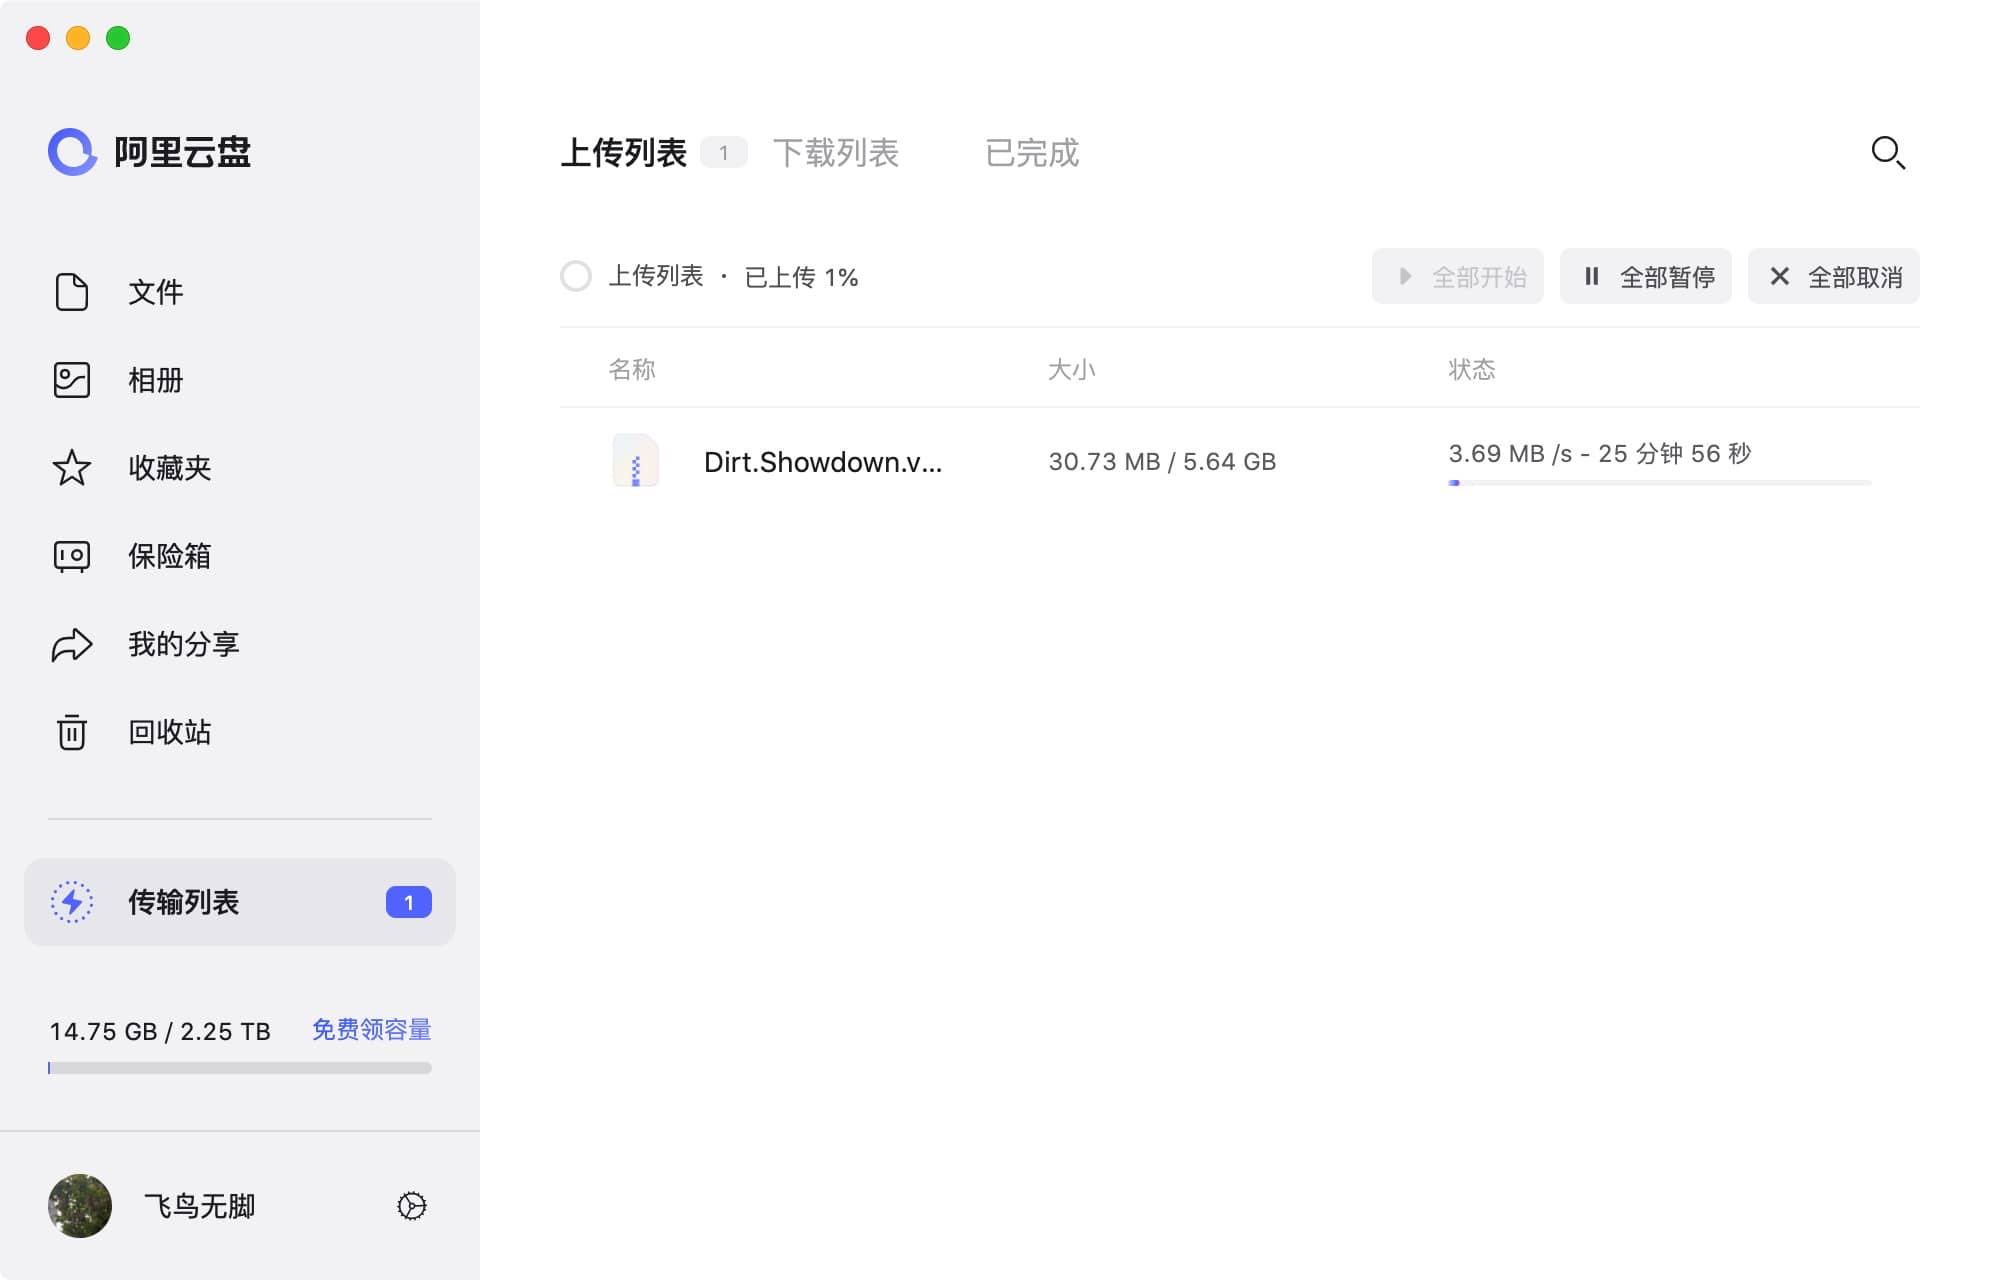Click the 阿里云盘 logo icon
The image size is (2000, 1280).
[73, 152]
